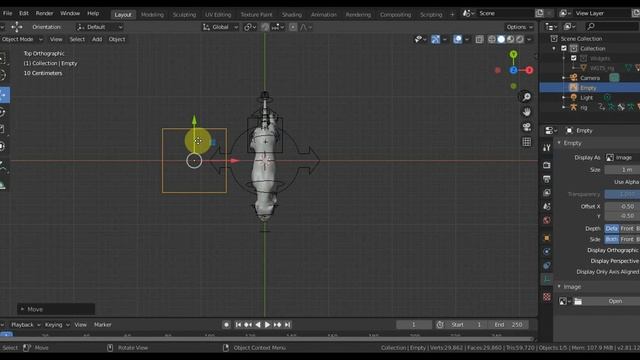Viewport: 640px width, 360px height.
Task: Jump to the timeline end frame
Action: [x=287, y=324]
